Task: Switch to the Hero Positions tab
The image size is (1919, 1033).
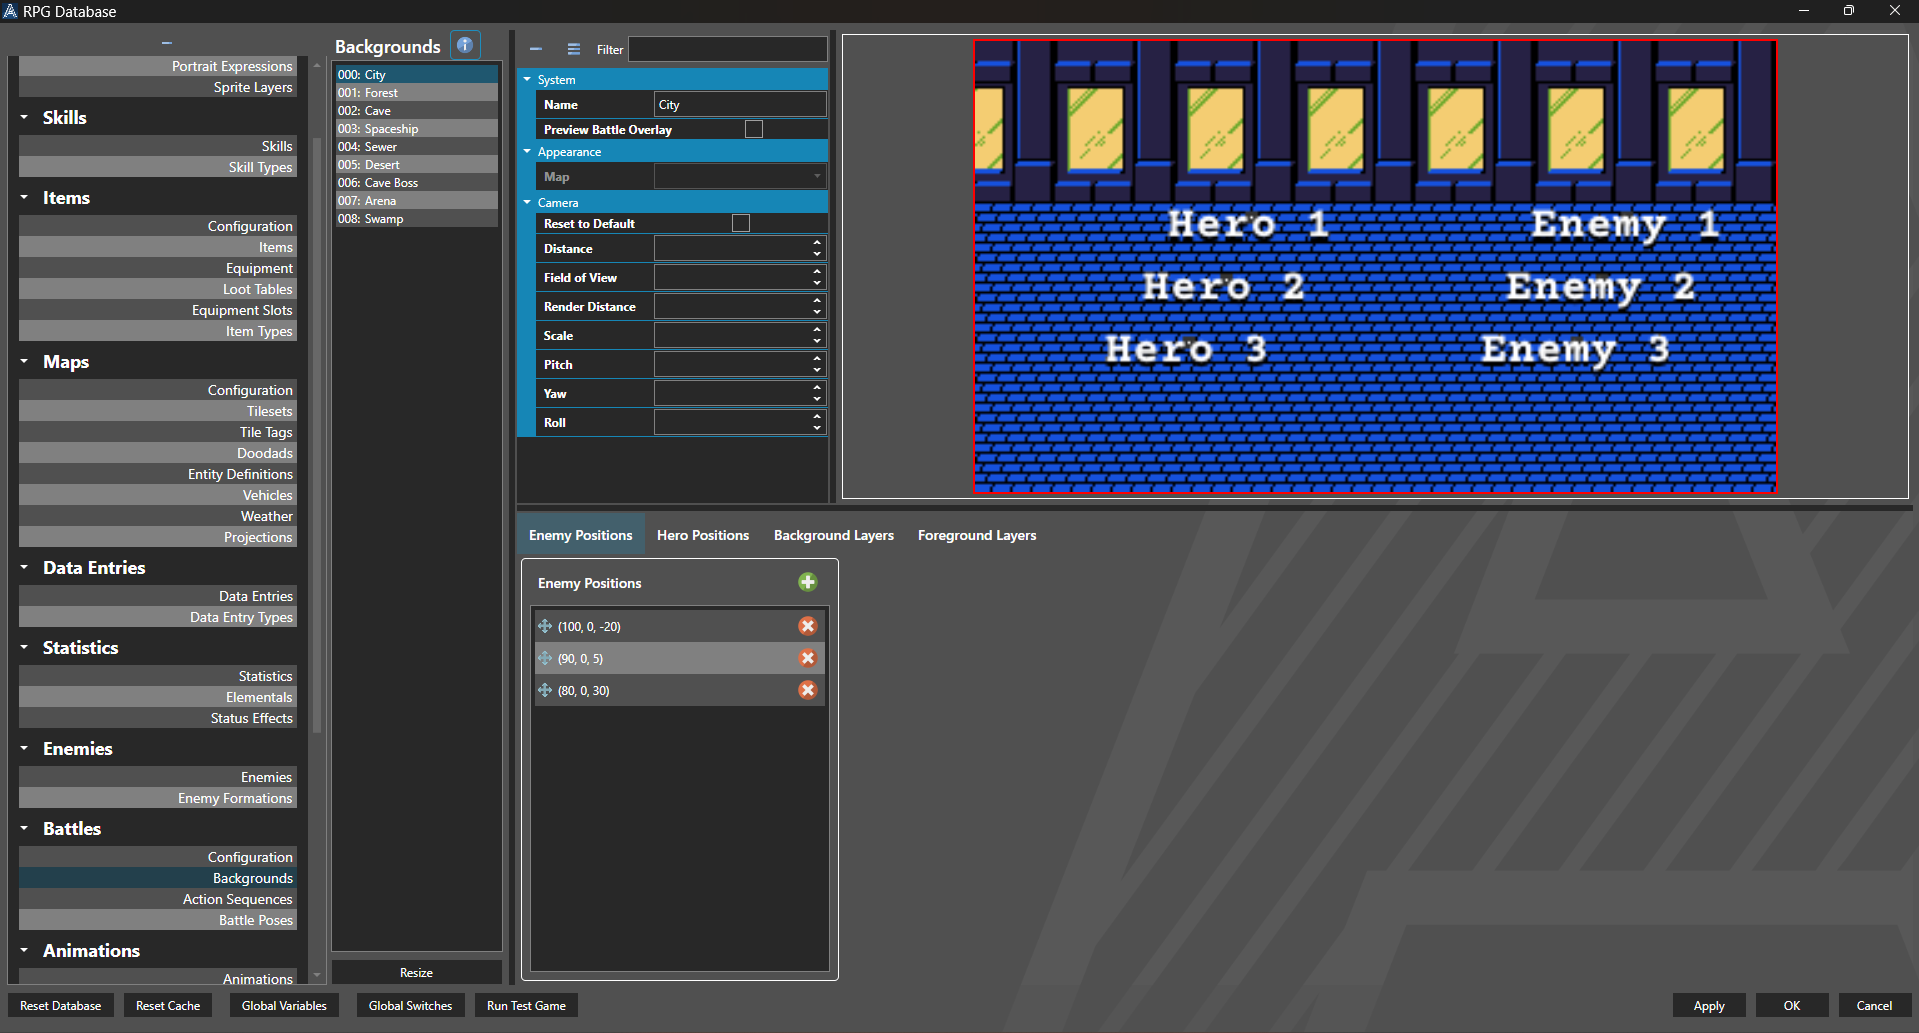Action: point(702,535)
